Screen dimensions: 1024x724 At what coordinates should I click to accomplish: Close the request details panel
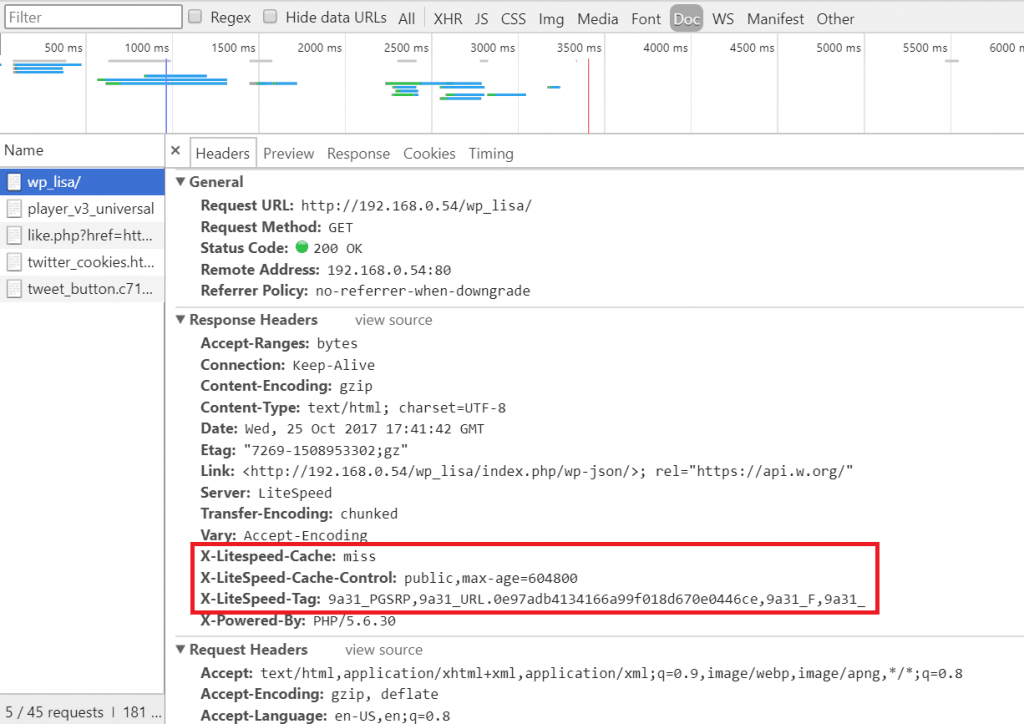175,151
